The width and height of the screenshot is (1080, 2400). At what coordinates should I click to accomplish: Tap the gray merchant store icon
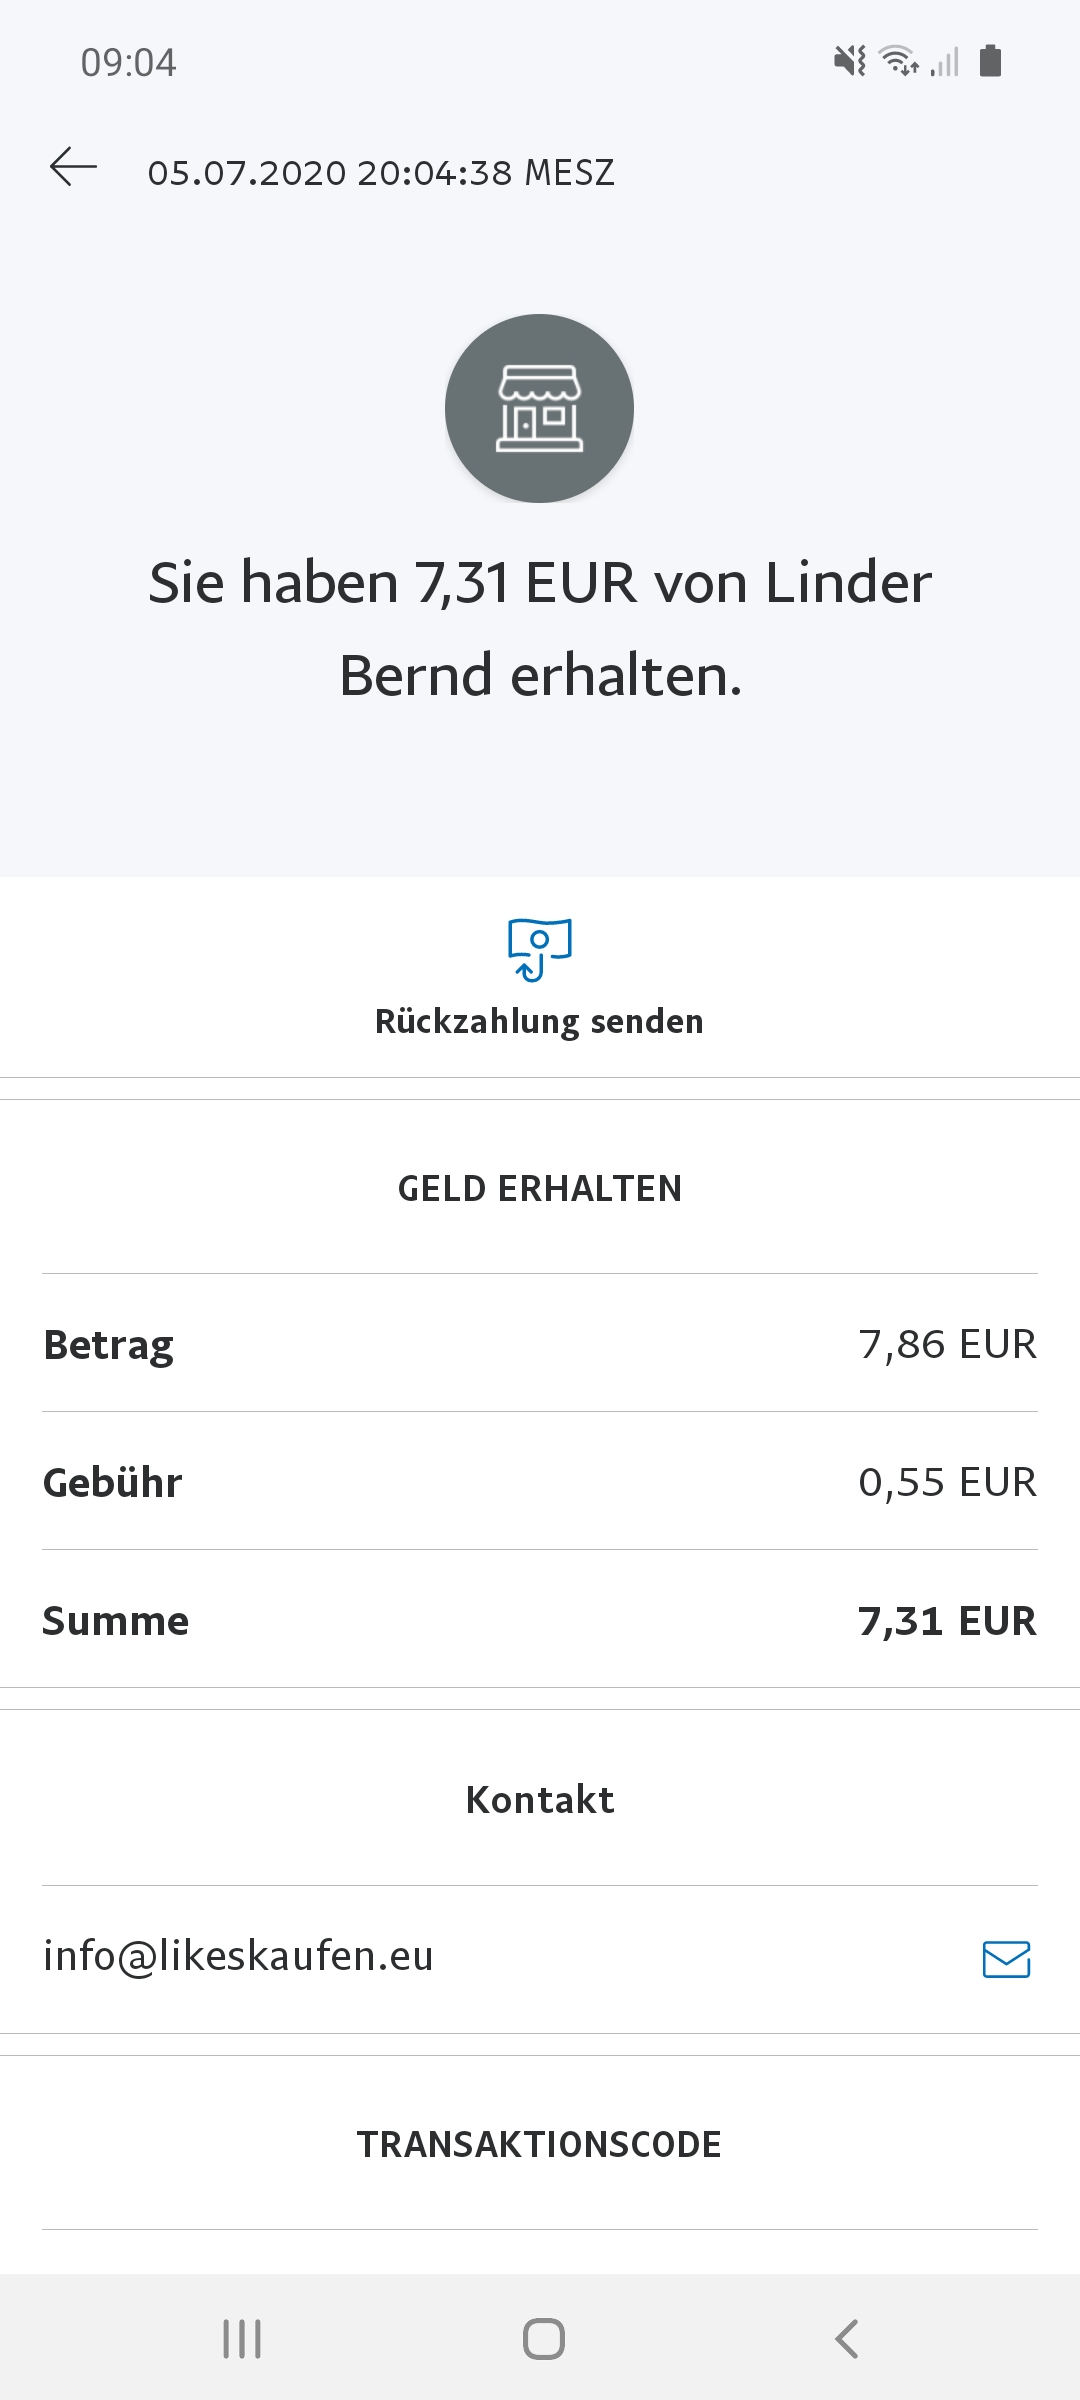(x=539, y=409)
